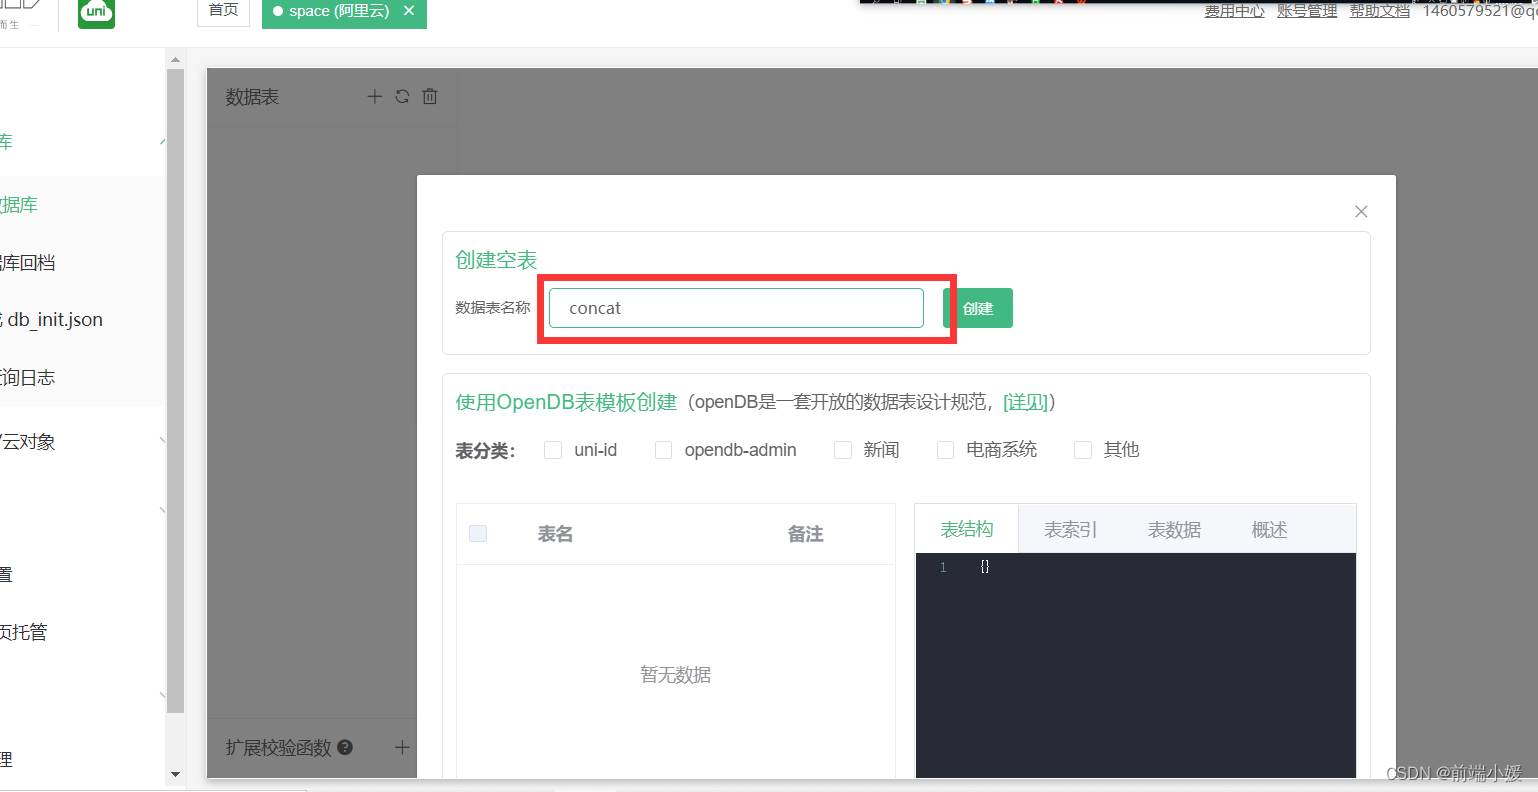This screenshot has width=1538, height=792.
Task: Switch to the 表结构 tab
Action: [x=967, y=529]
